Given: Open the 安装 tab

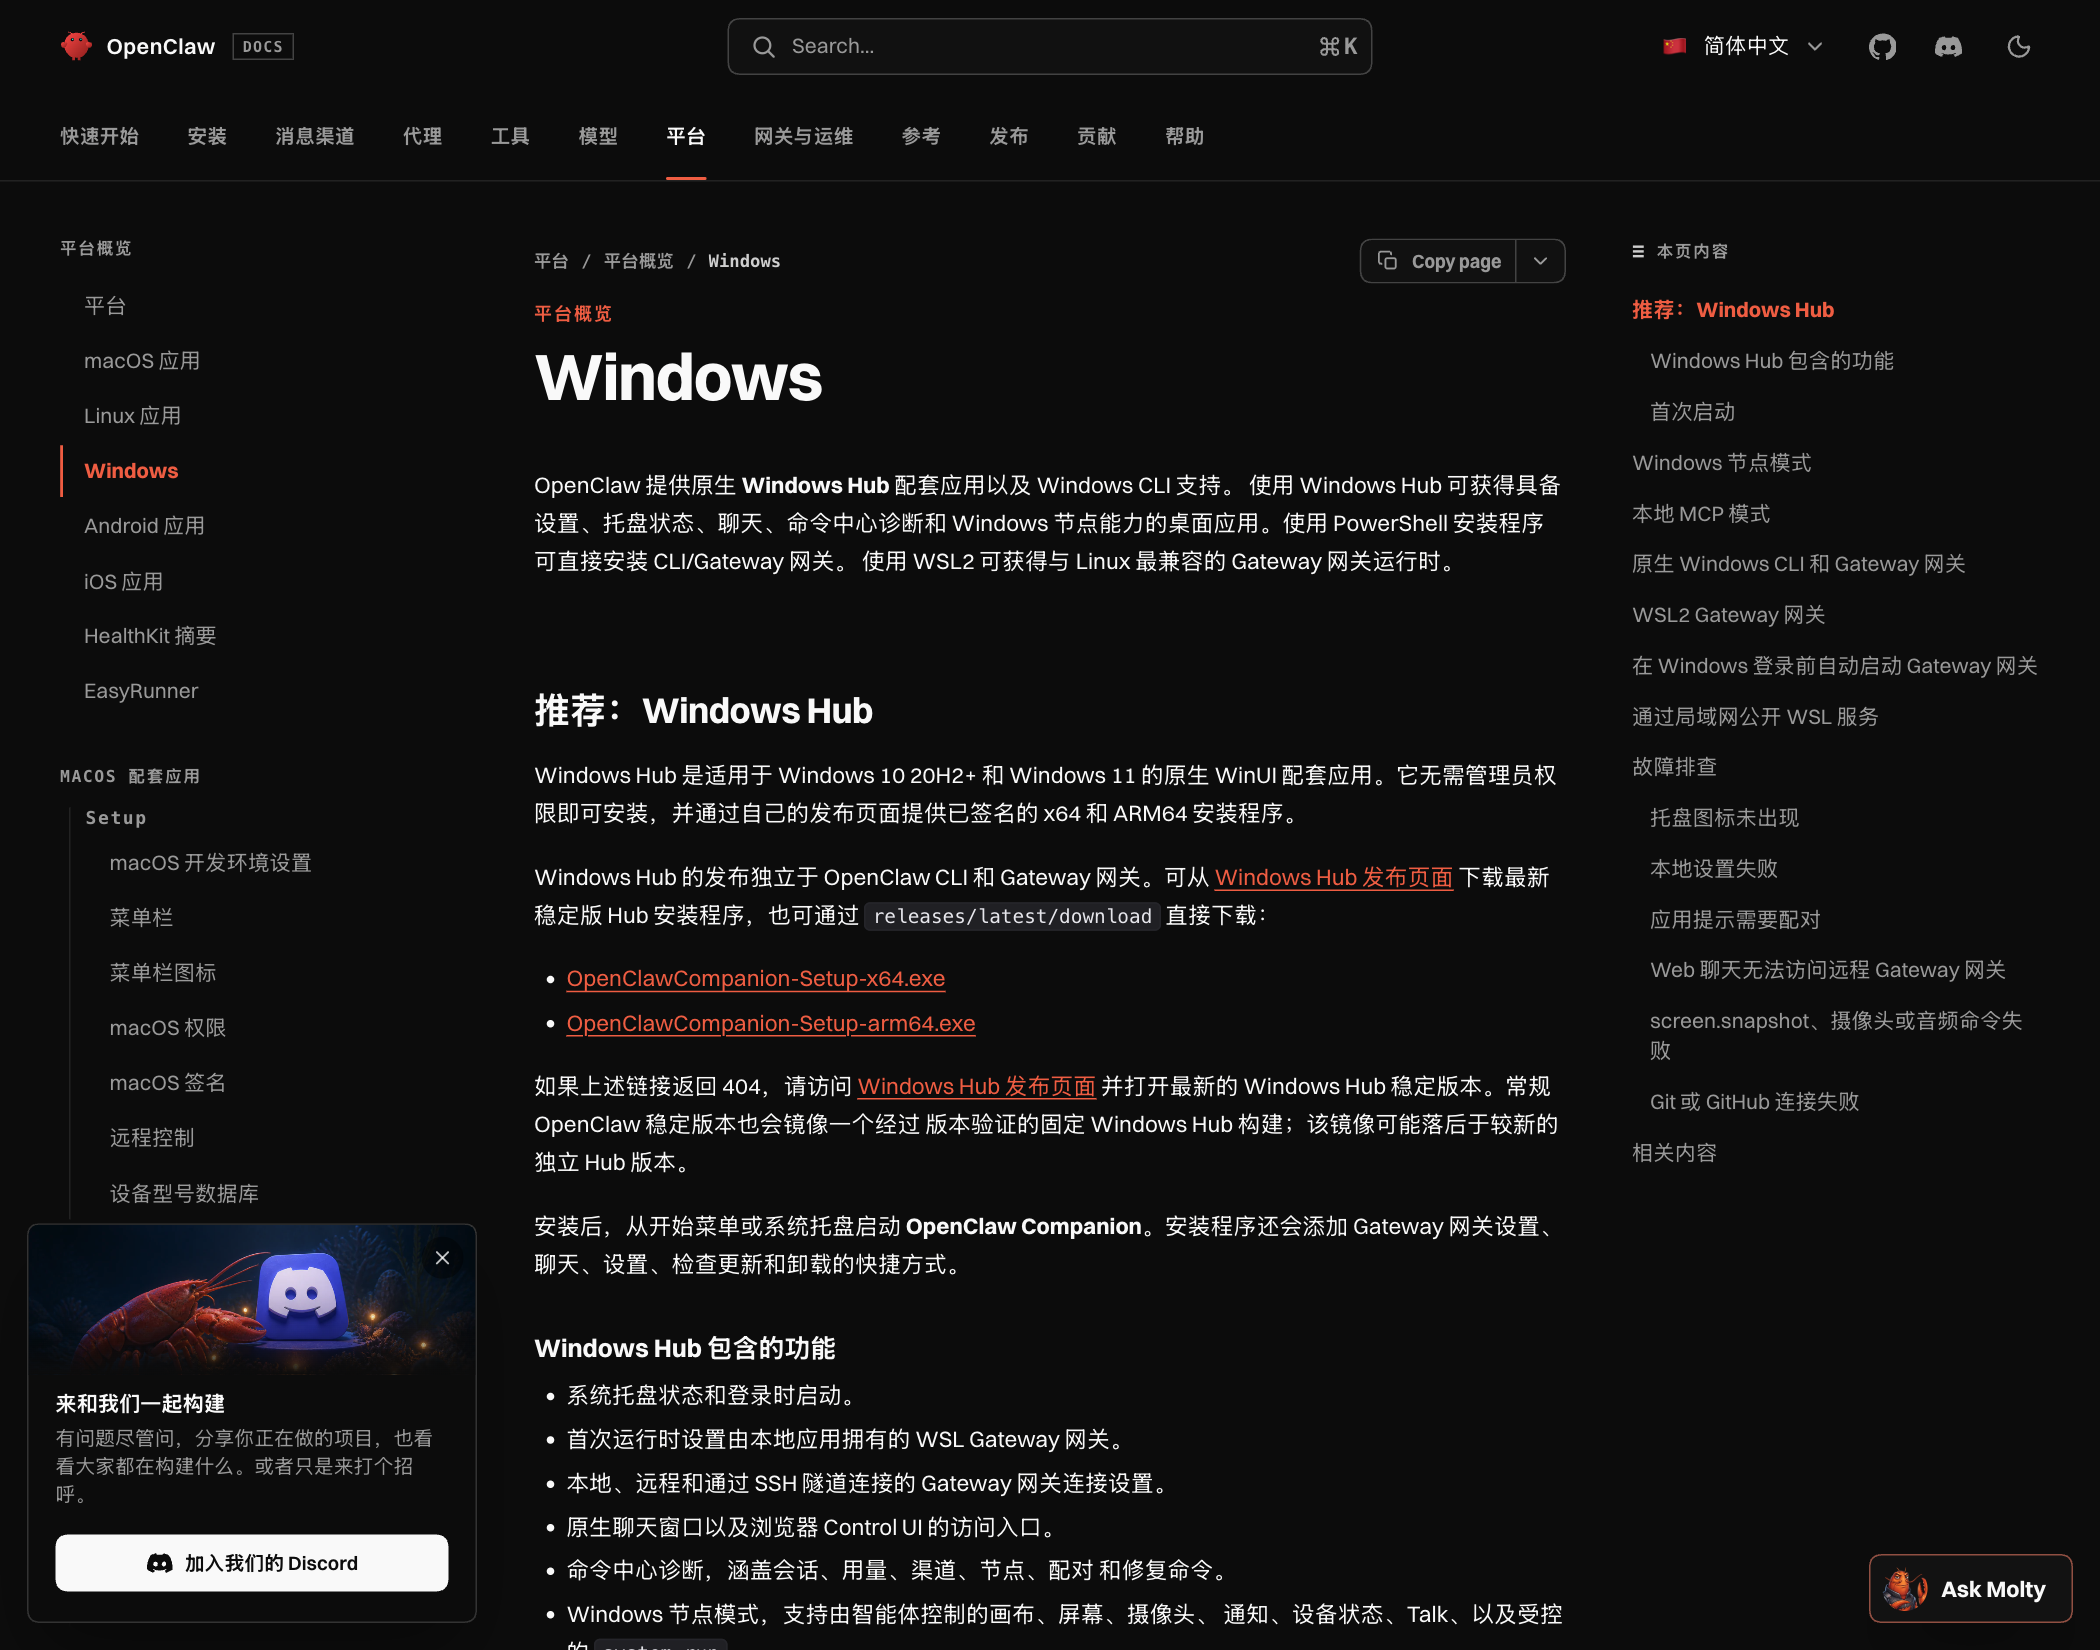Looking at the screenshot, I should 207,136.
